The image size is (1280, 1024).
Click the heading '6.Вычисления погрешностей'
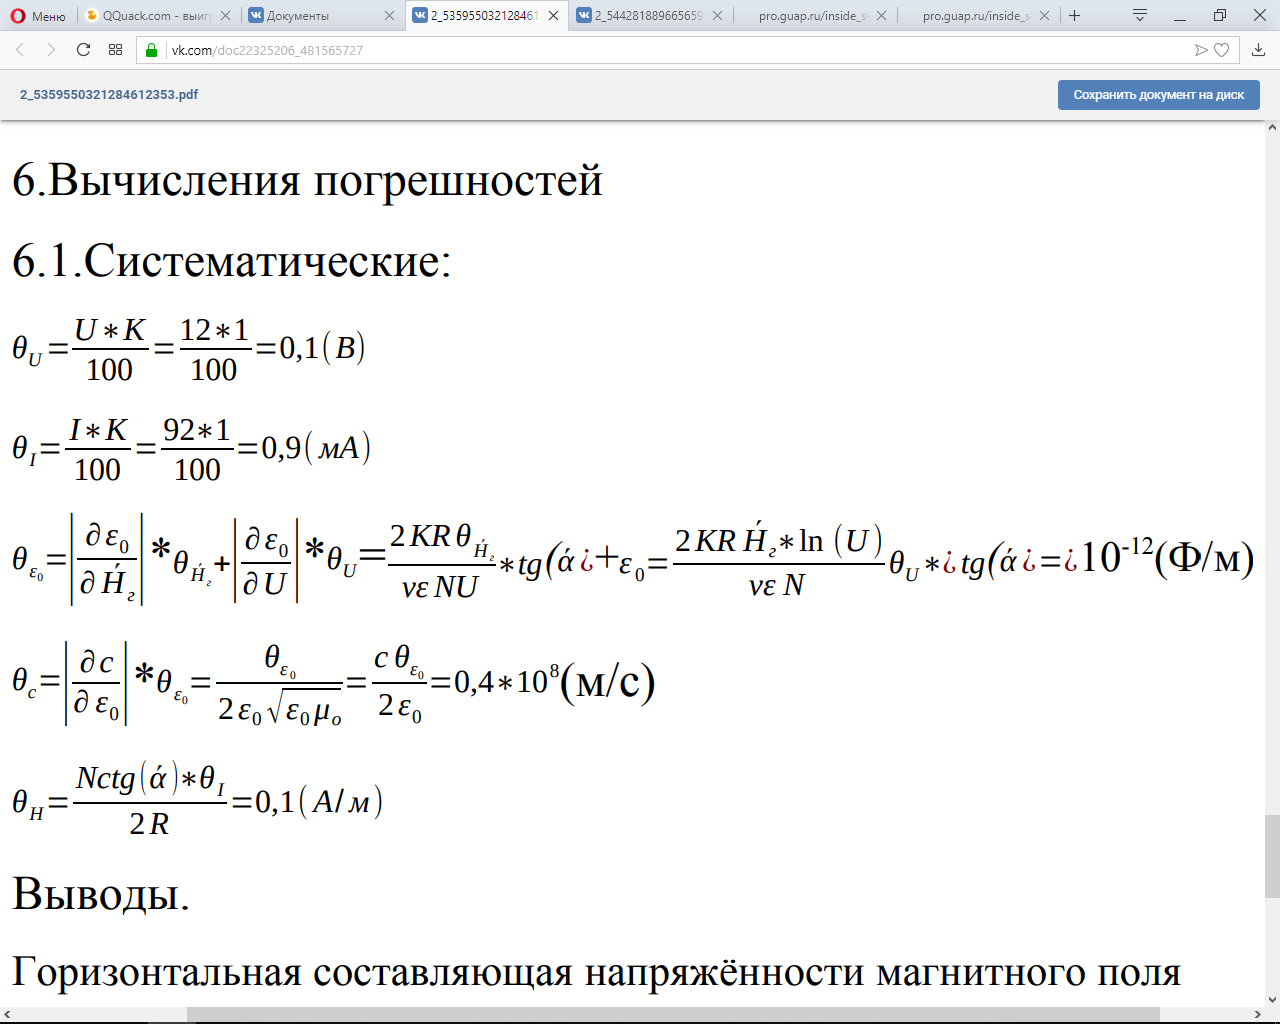[307, 181]
